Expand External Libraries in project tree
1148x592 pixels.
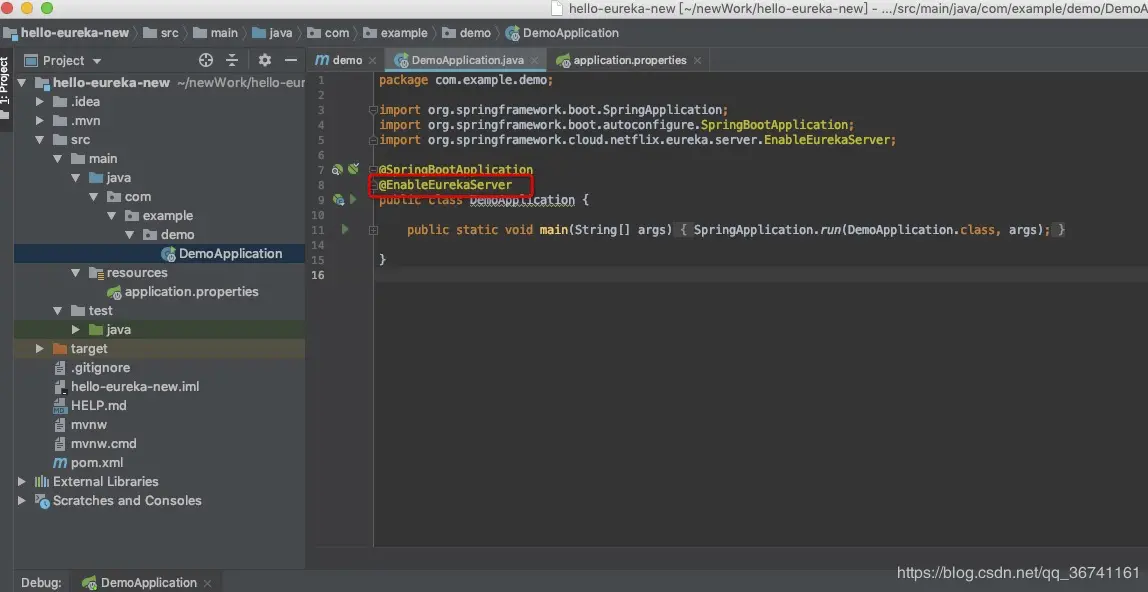pyautogui.click(x=22, y=482)
